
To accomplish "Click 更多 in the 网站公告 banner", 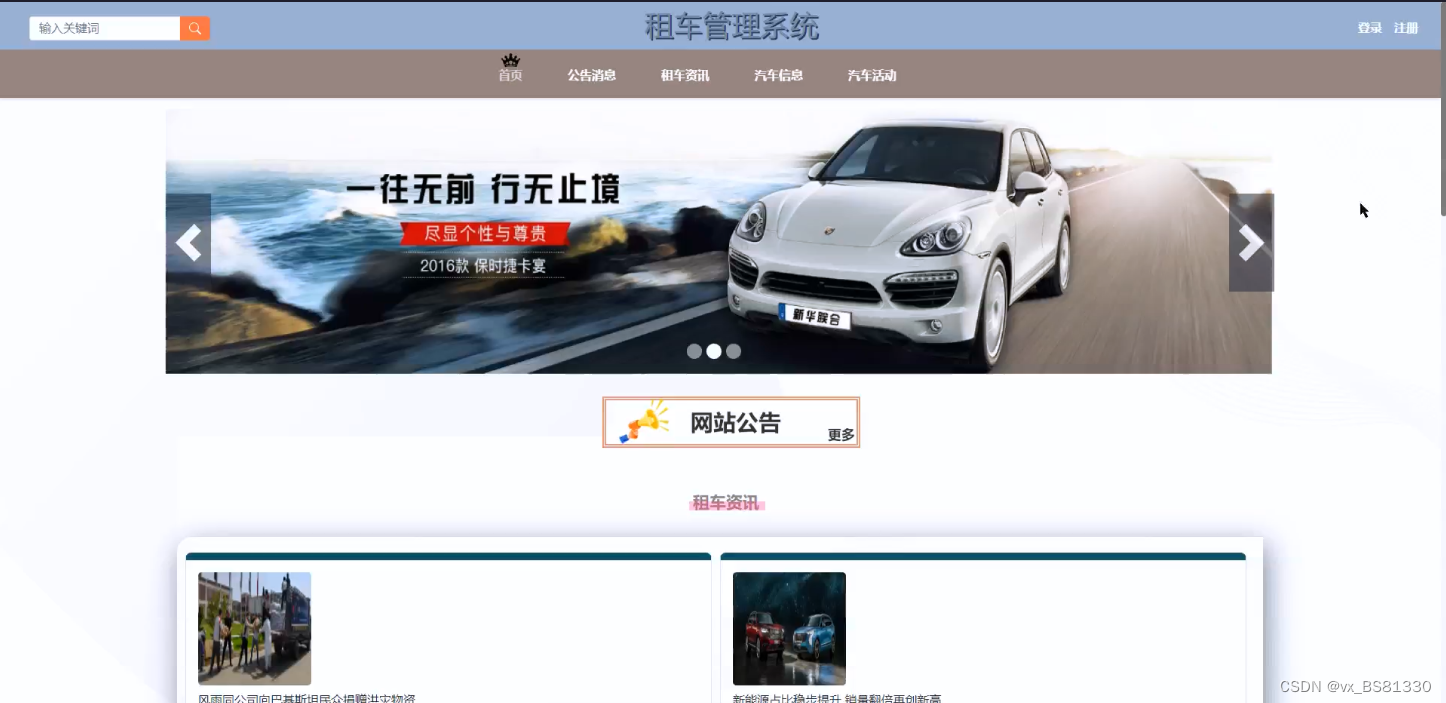I will coord(841,435).
